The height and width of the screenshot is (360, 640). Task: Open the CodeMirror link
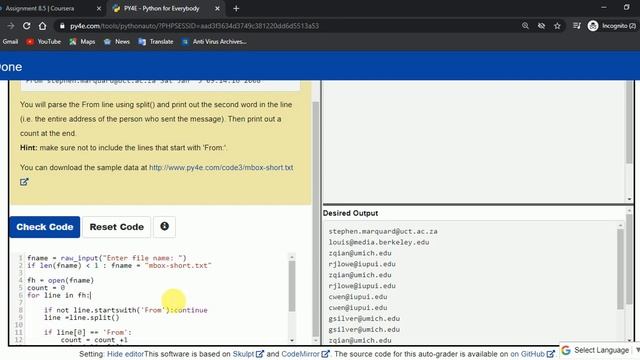[x=305, y=354]
